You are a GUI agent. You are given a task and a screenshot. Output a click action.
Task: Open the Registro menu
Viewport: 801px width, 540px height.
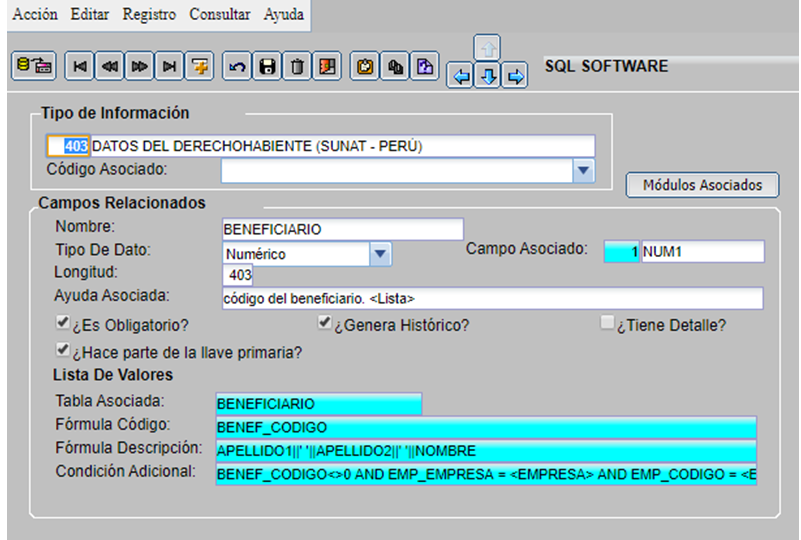[x=149, y=15]
